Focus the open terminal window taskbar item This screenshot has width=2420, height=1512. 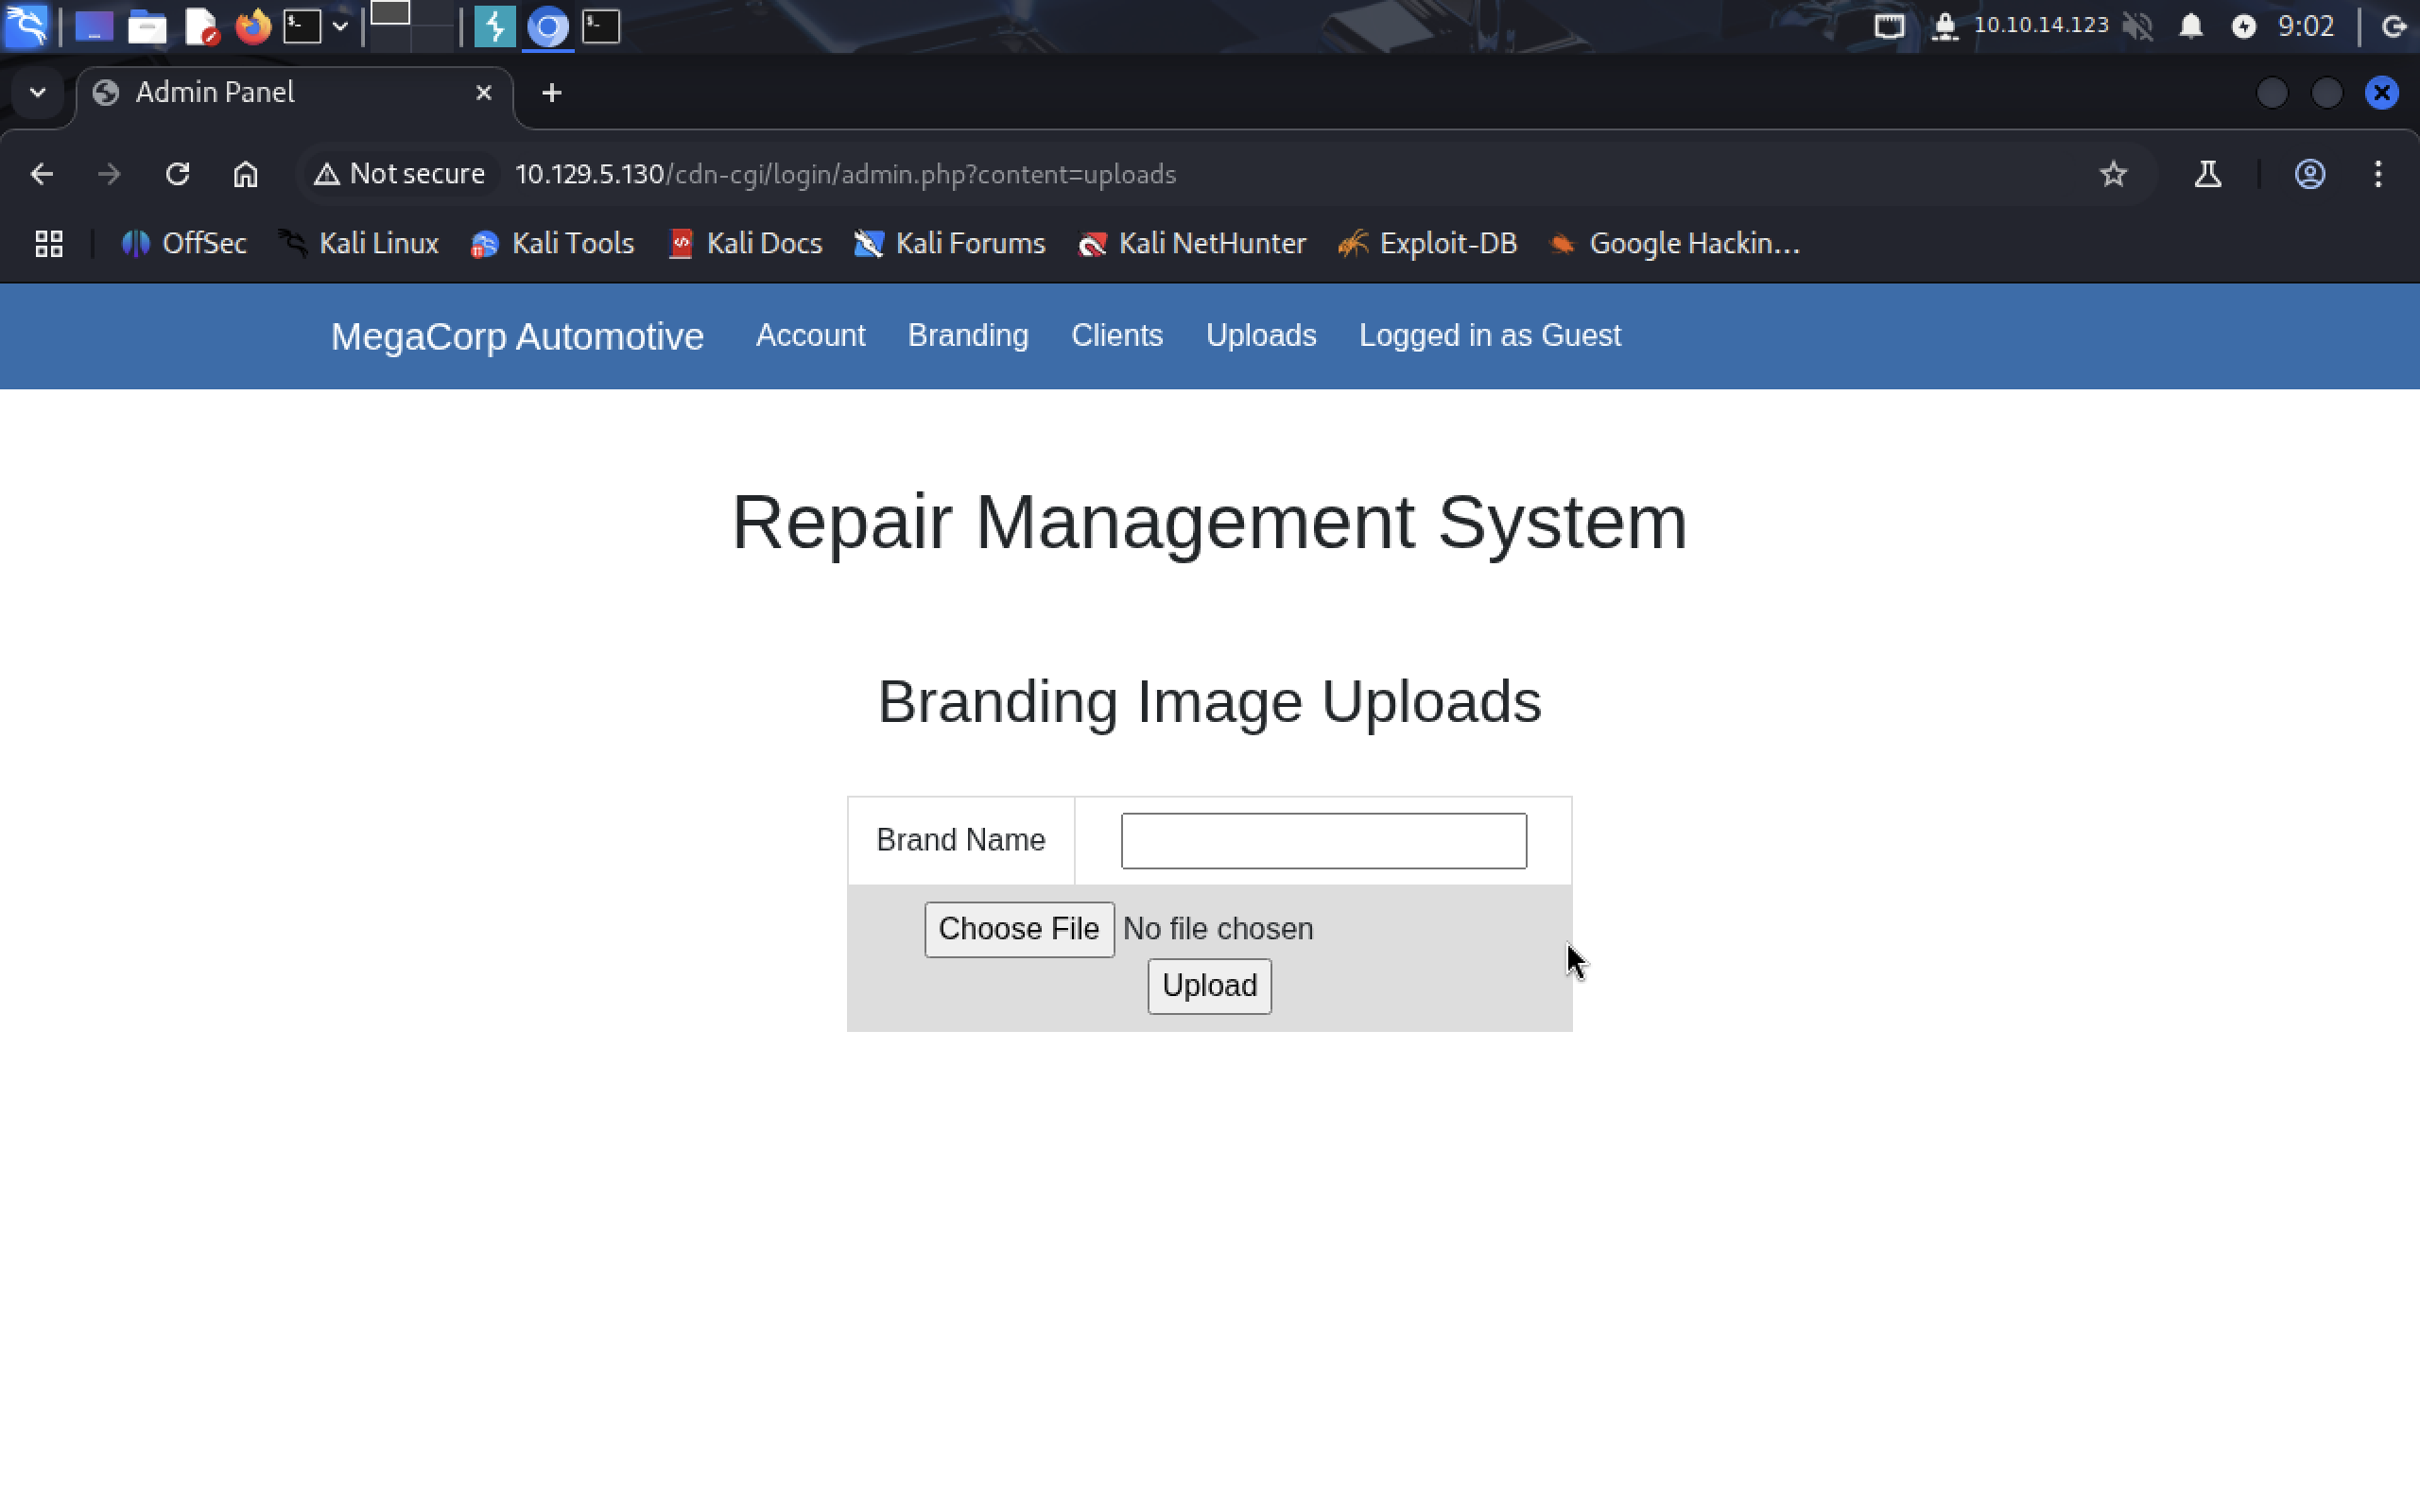click(602, 26)
